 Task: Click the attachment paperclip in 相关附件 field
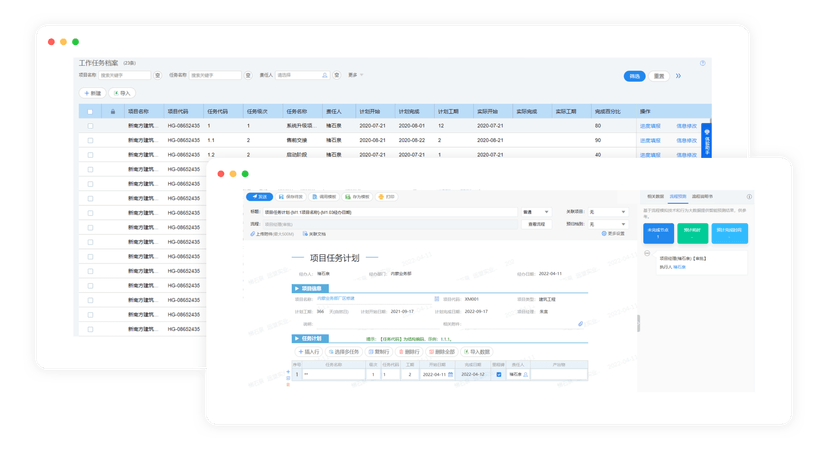[x=580, y=324]
